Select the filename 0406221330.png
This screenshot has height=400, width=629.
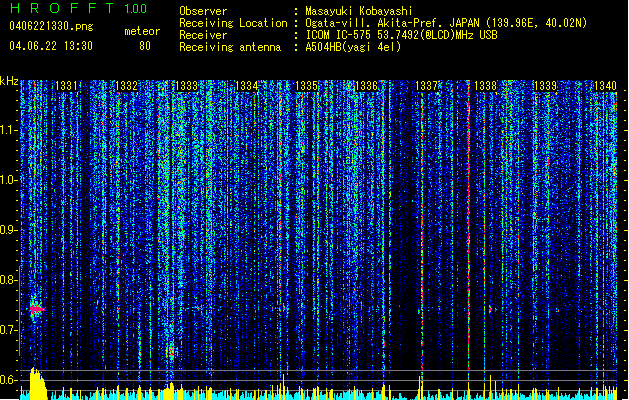(x=51, y=26)
